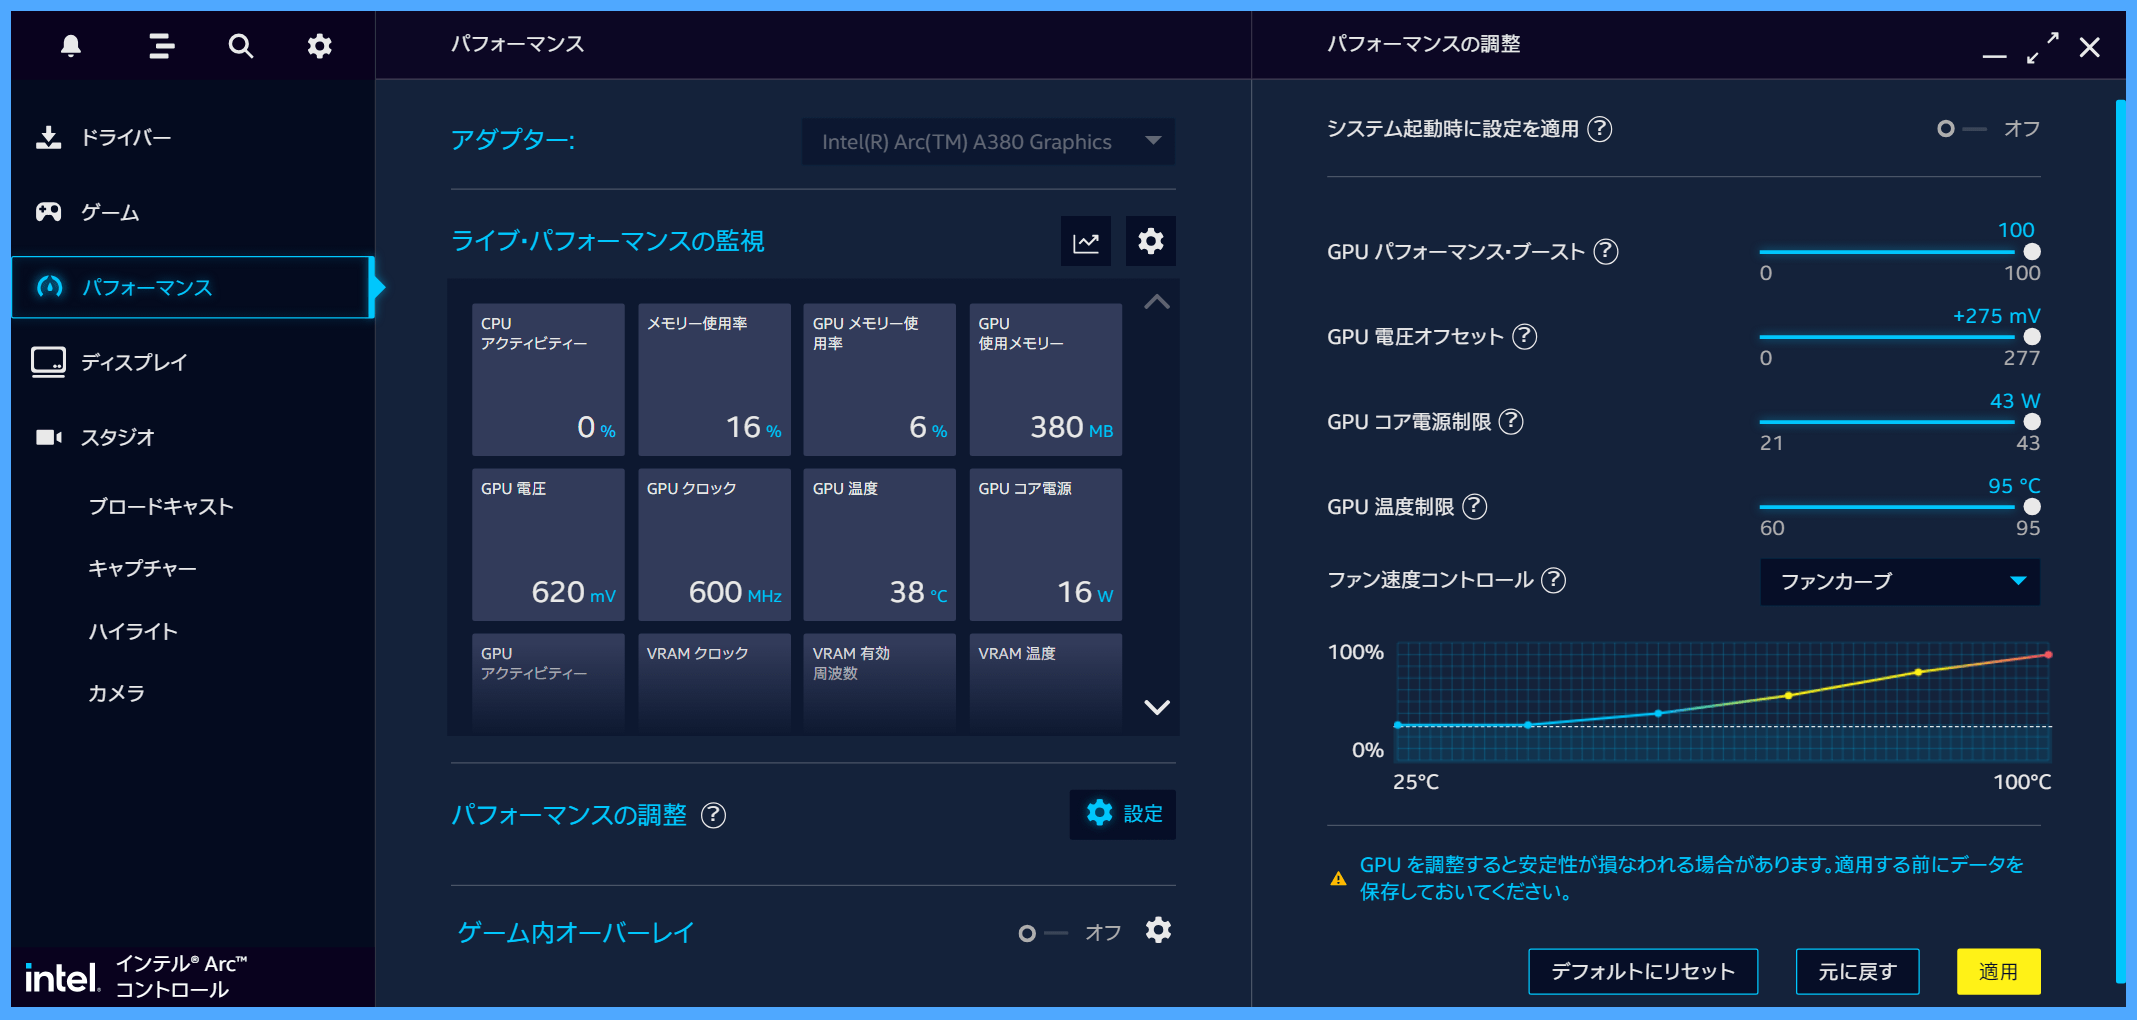
Task: Select the VRAM 温度 tile
Action: coord(1046,682)
